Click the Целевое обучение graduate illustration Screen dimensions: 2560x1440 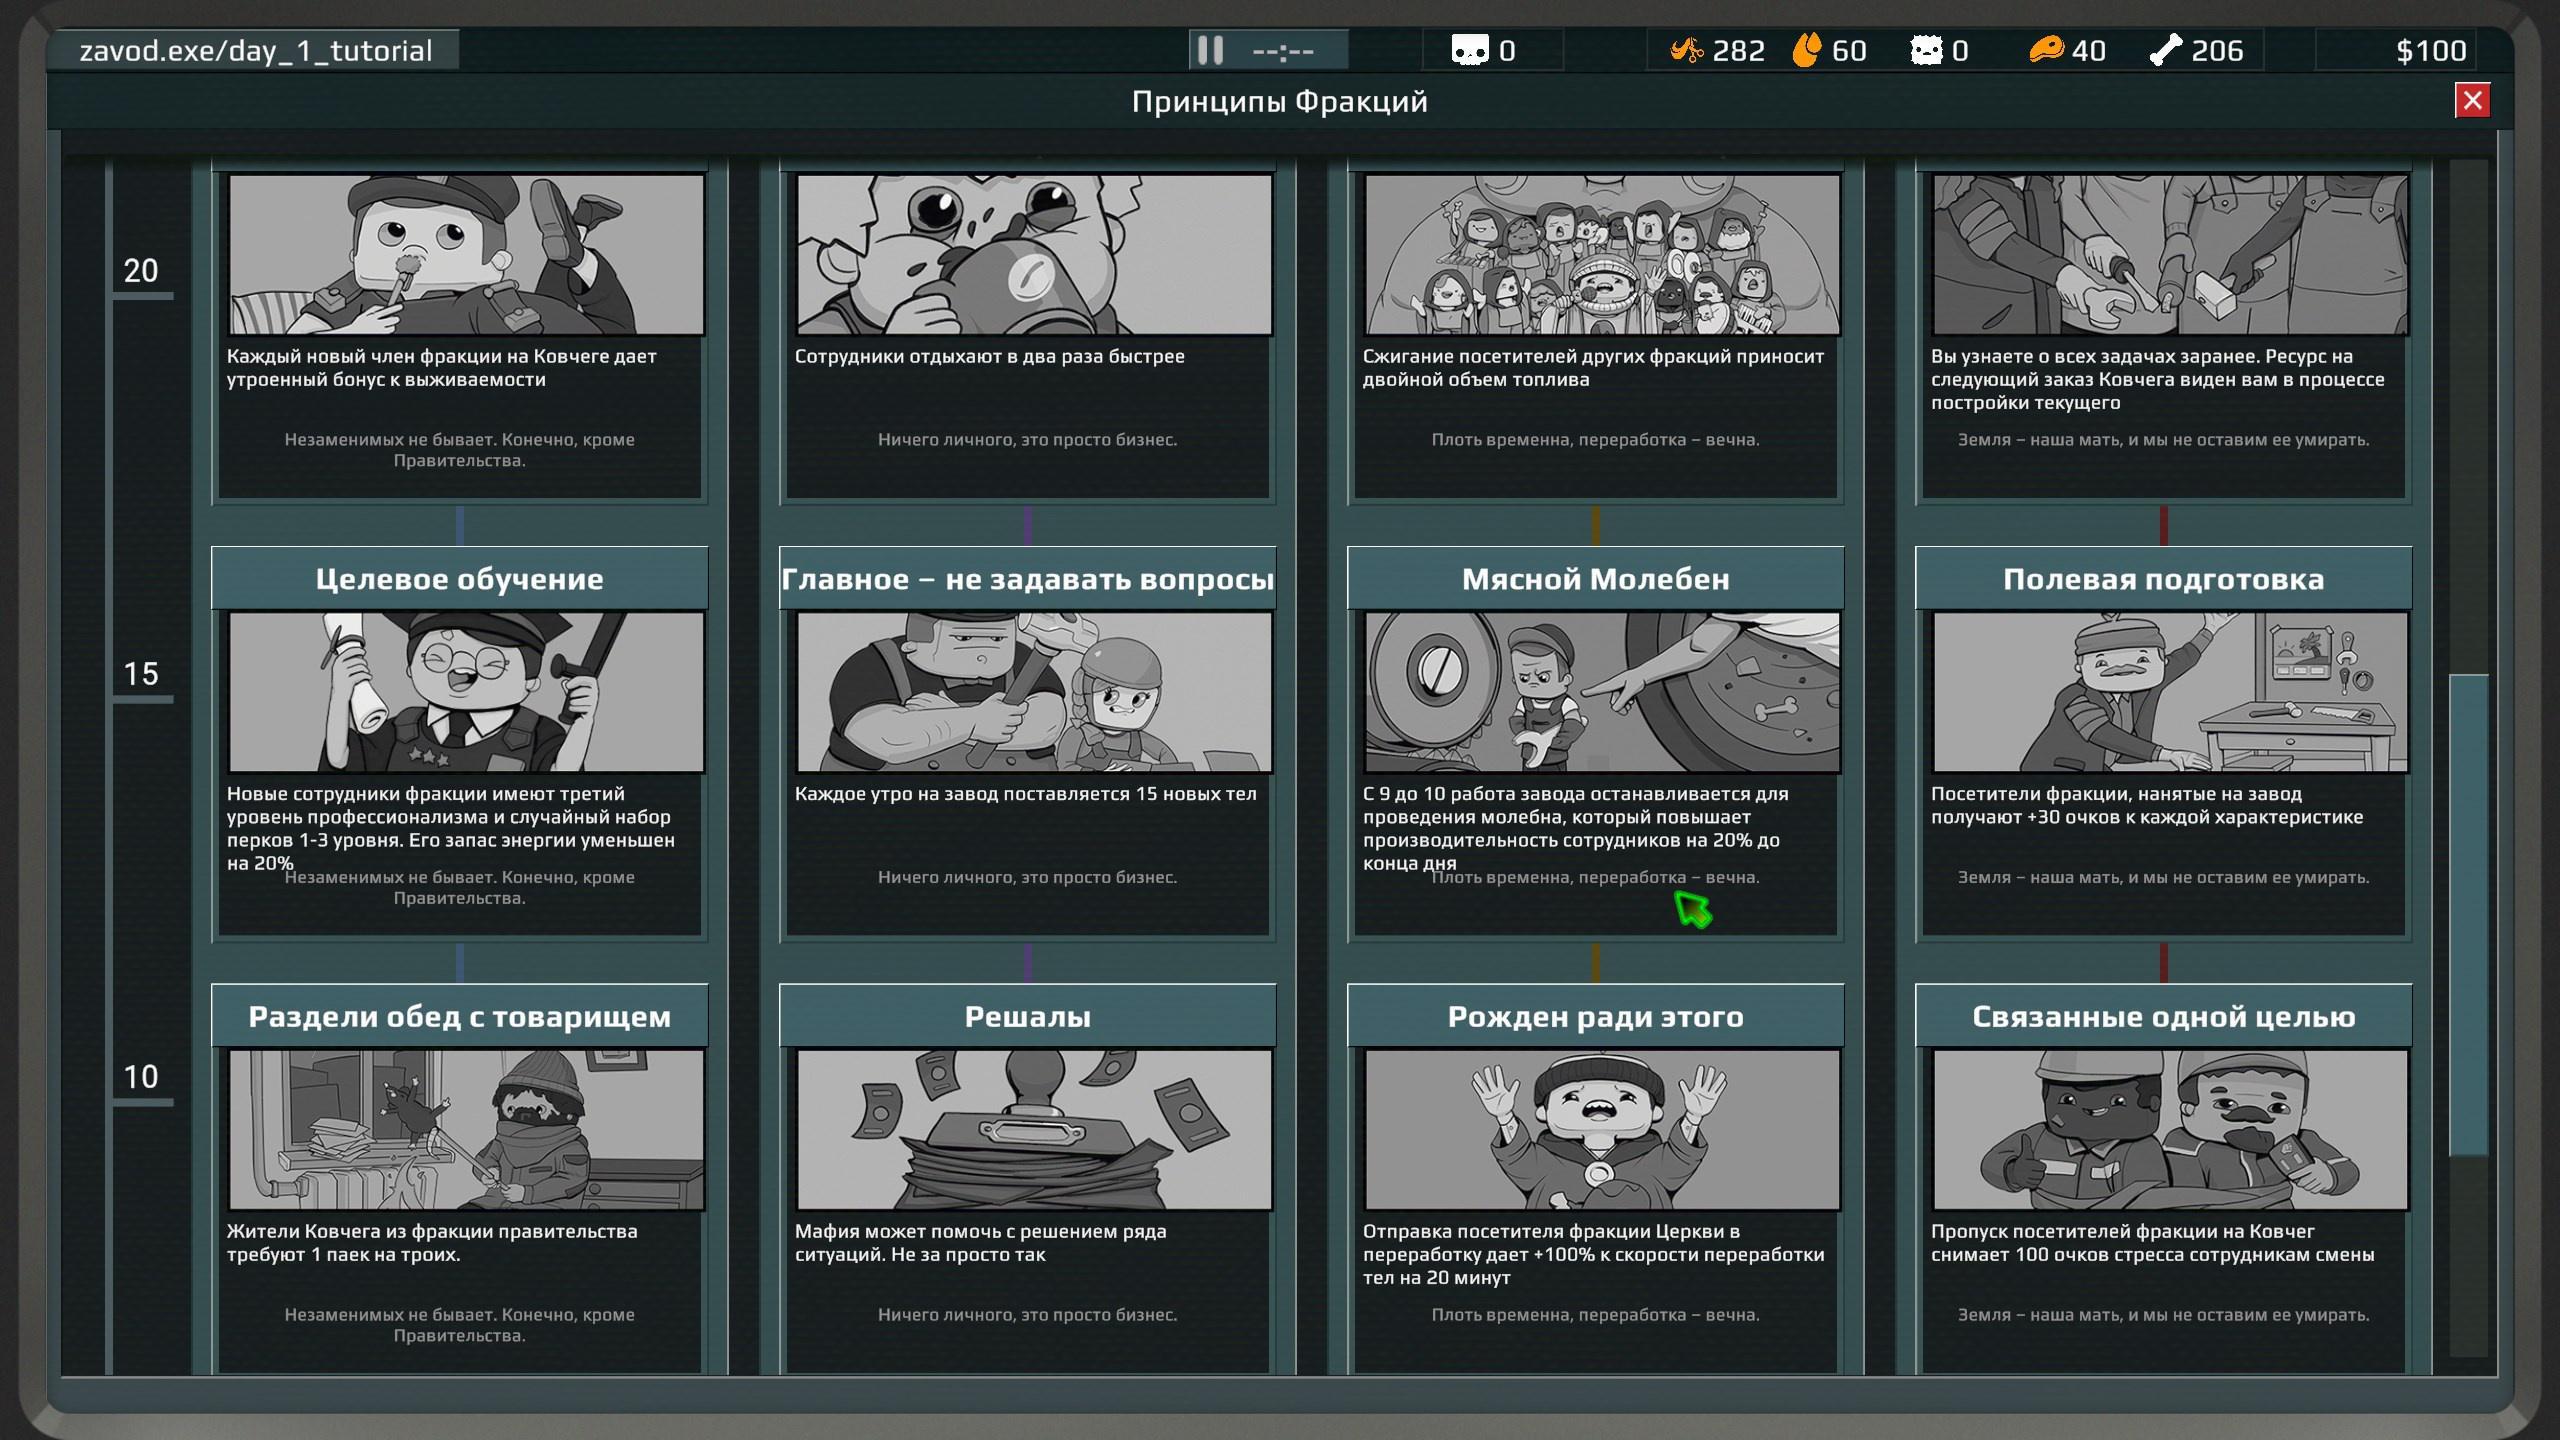466,692
